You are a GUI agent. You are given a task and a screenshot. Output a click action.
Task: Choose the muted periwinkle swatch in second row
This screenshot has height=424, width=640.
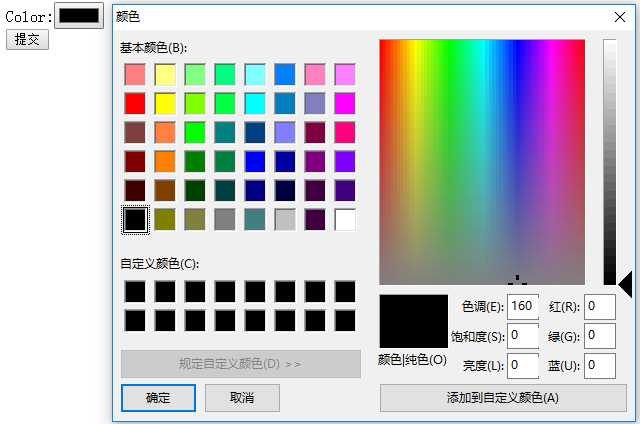pyautogui.click(x=315, y=104)
